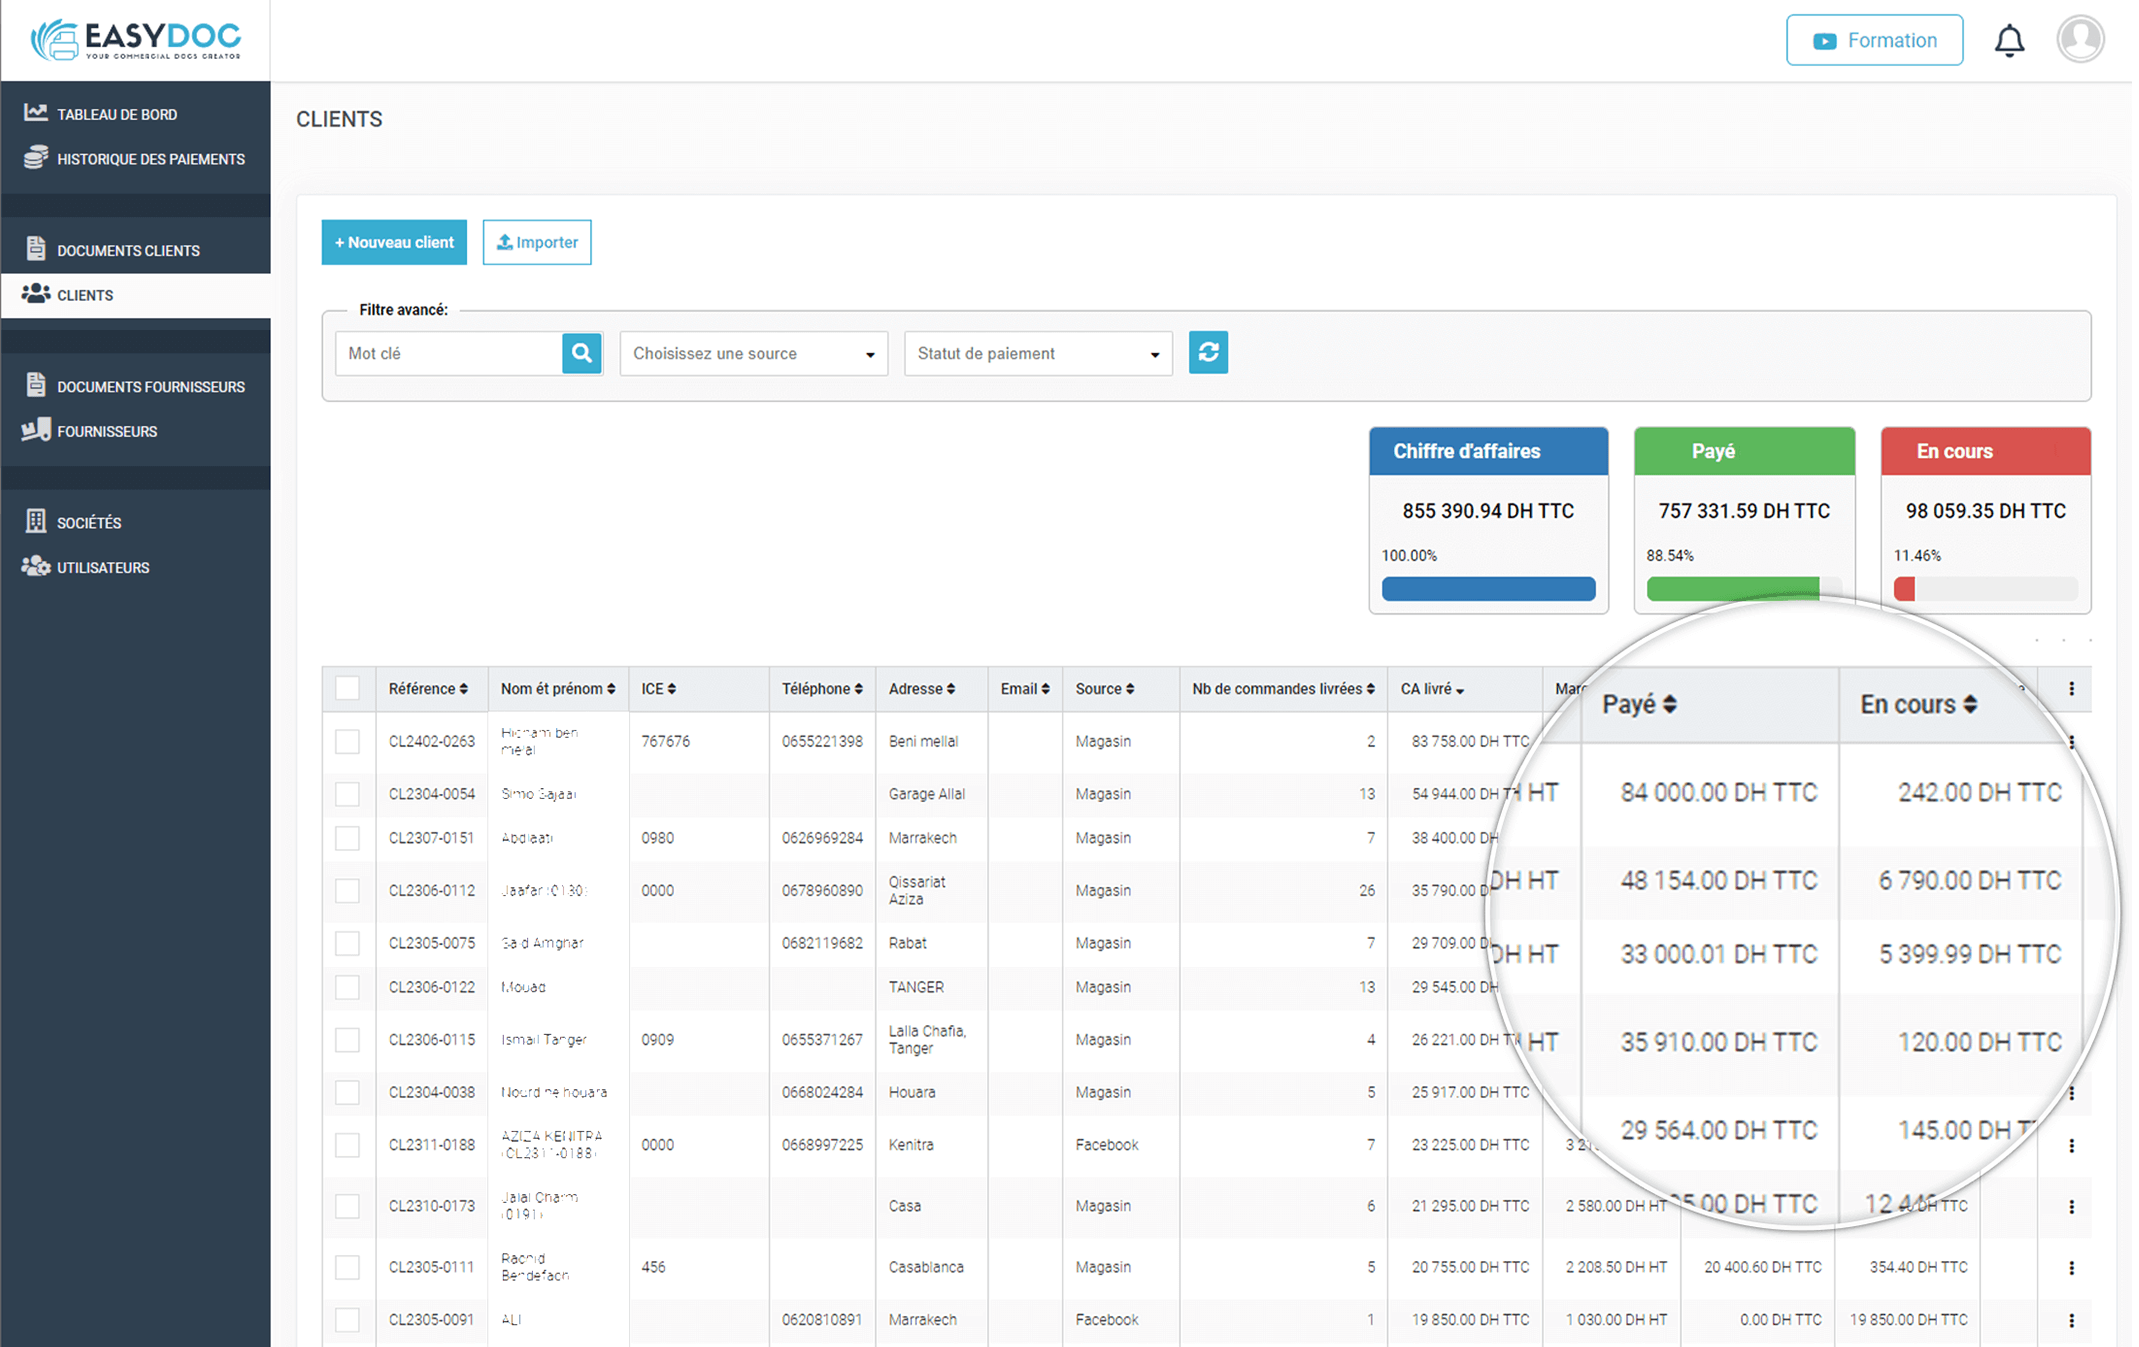This screenshot has height=1347, width=2139.
Task: Open Historique des paiements from sidebar
Action: [150, 158]
